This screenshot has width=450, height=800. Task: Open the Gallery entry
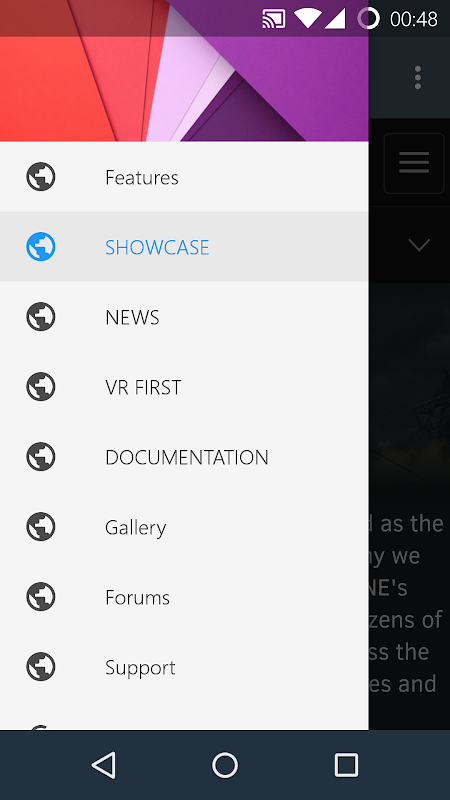[x=184, y=526]
